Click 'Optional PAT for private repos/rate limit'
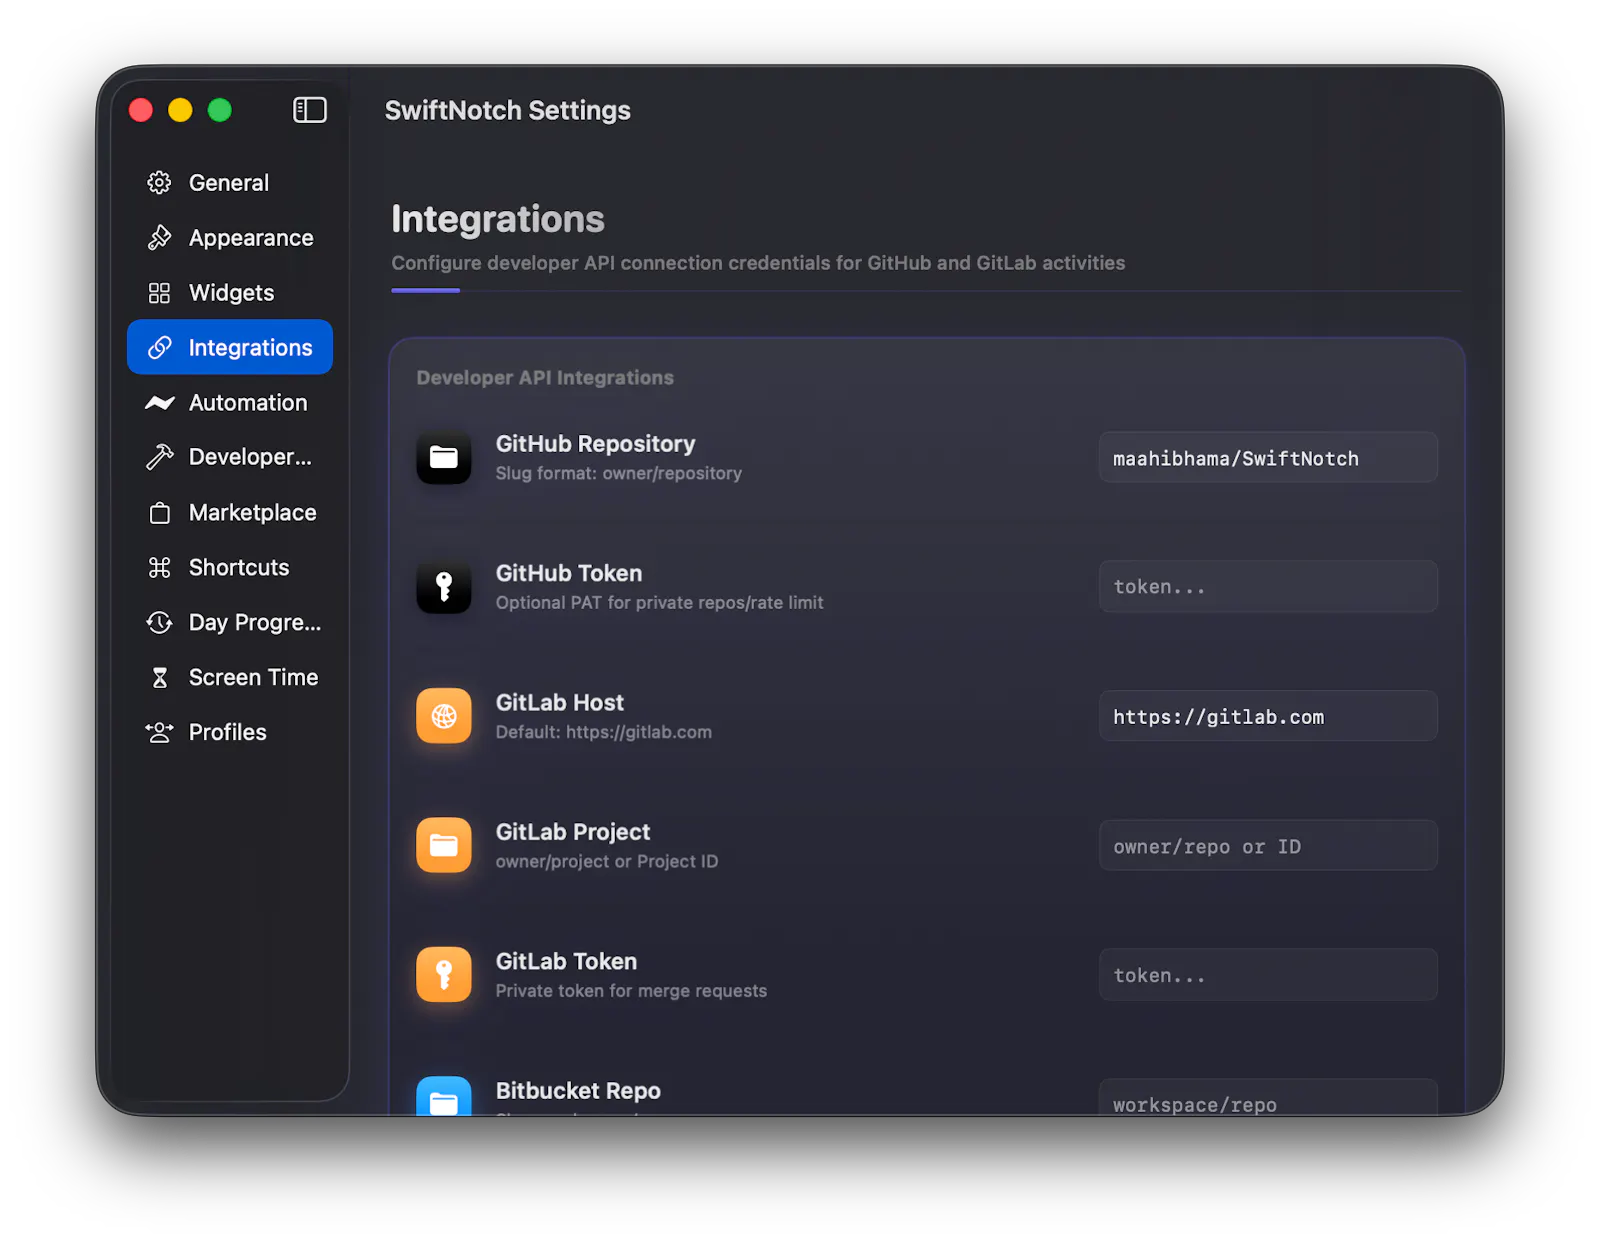This screenshot has width=1600, height=1243. 660,603
